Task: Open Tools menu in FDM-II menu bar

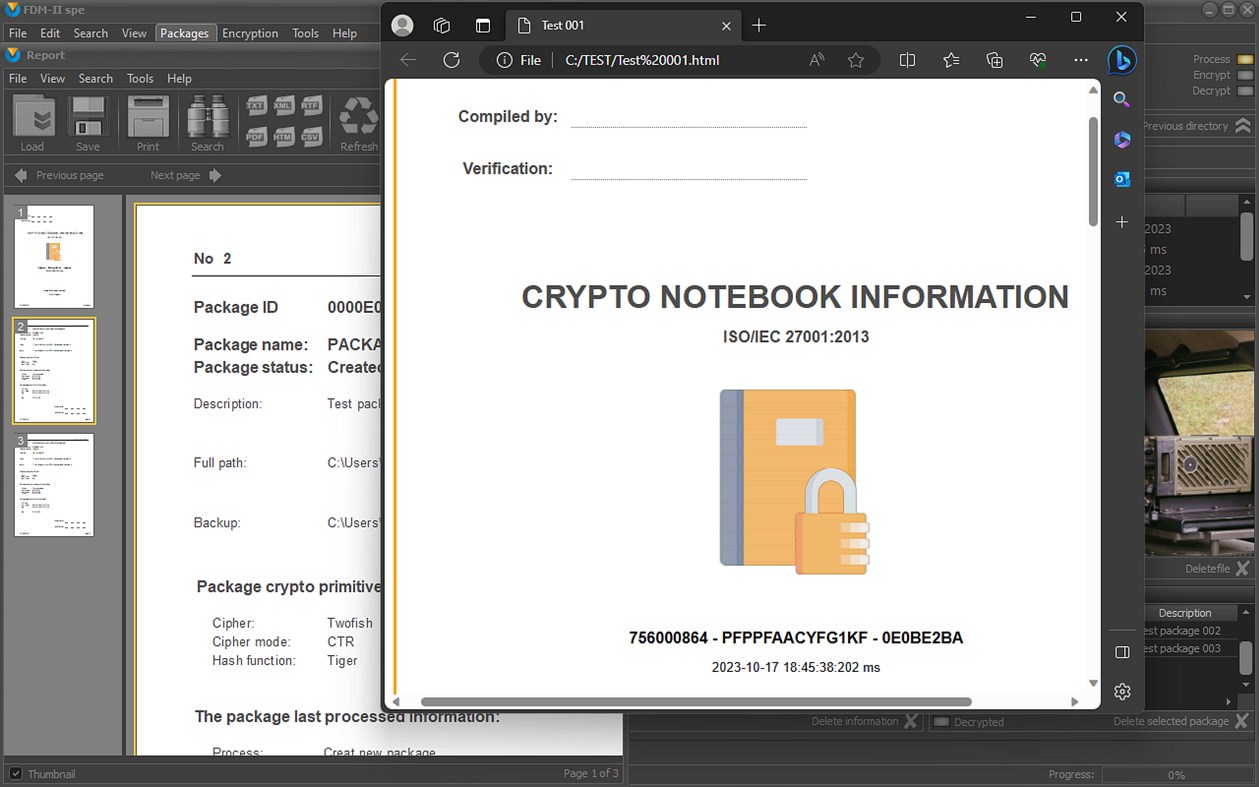Action: (x=306, y=33)
